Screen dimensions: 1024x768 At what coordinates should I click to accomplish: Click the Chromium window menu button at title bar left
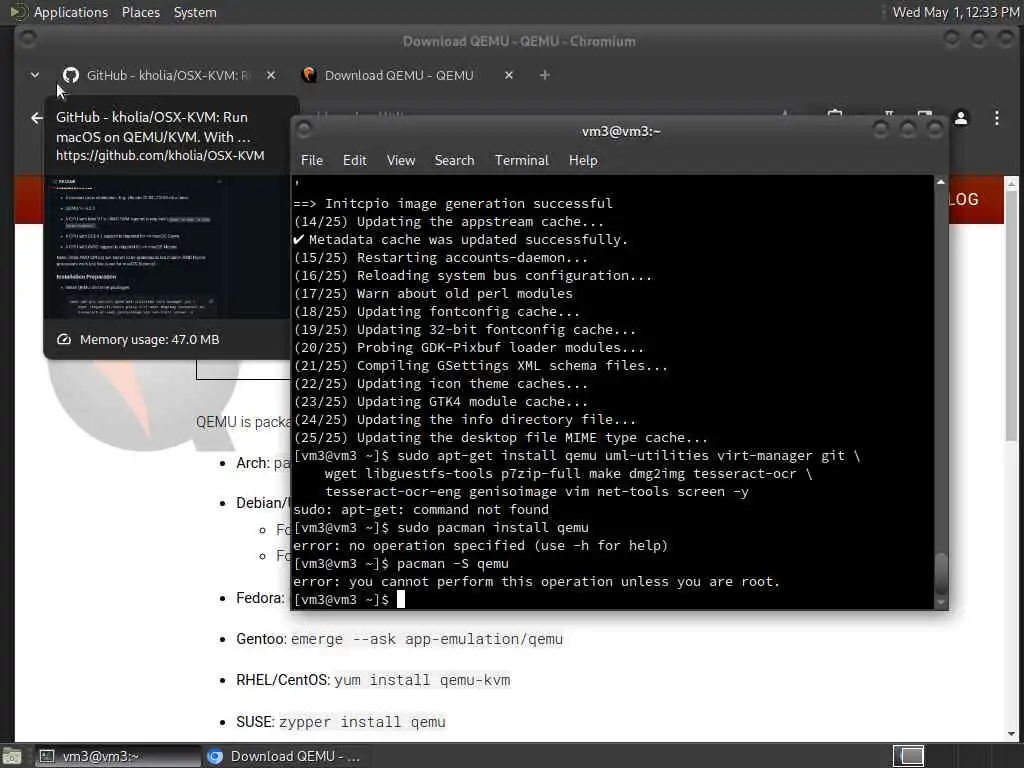[27, 39]
